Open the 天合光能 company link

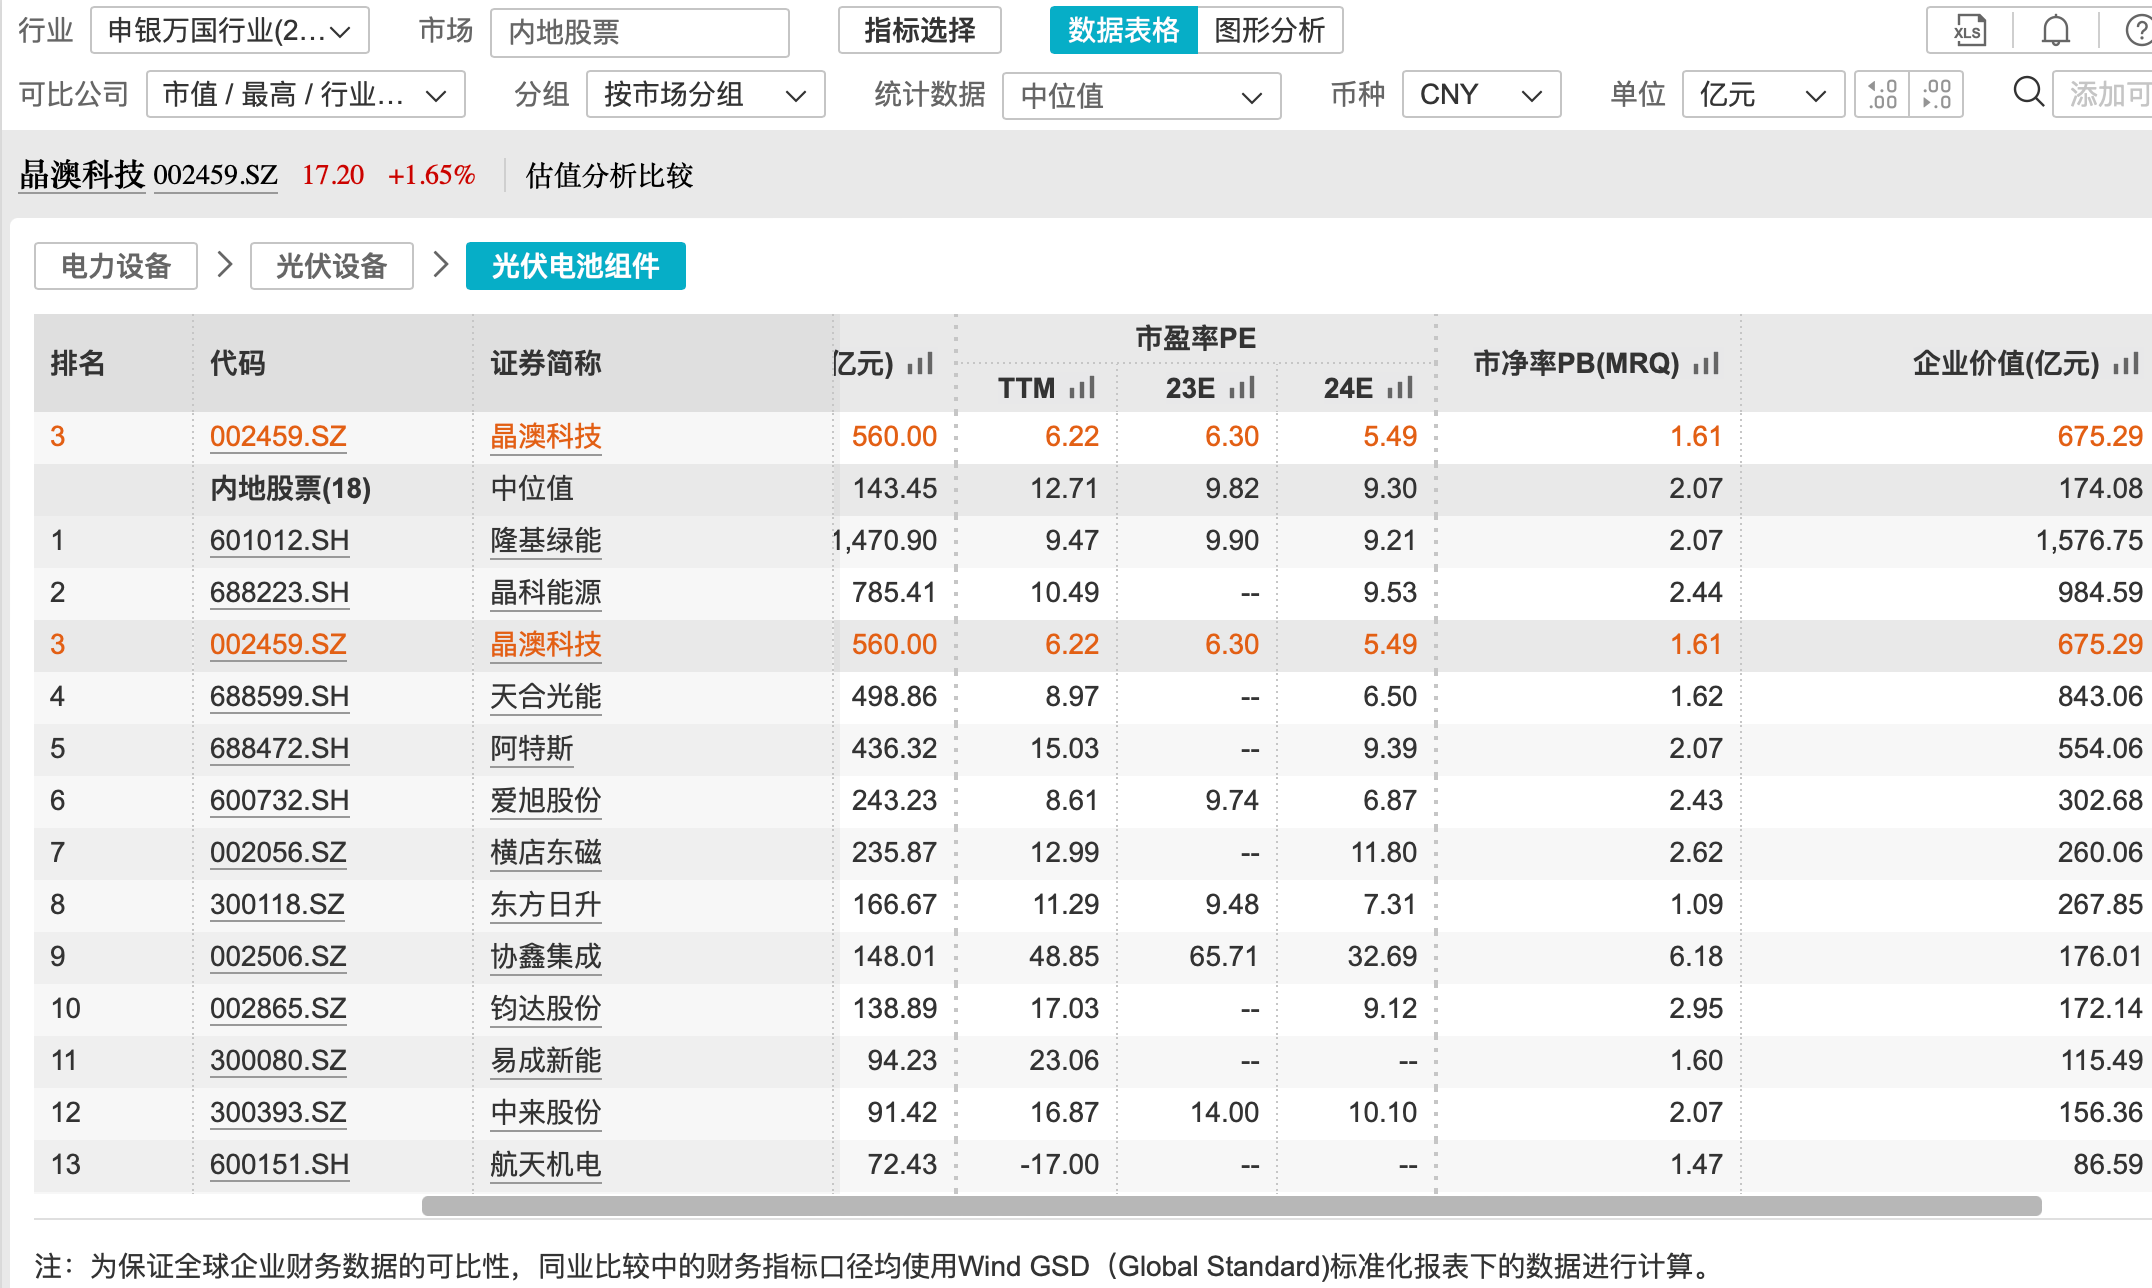pyautogui.click(x=546, y=697)
